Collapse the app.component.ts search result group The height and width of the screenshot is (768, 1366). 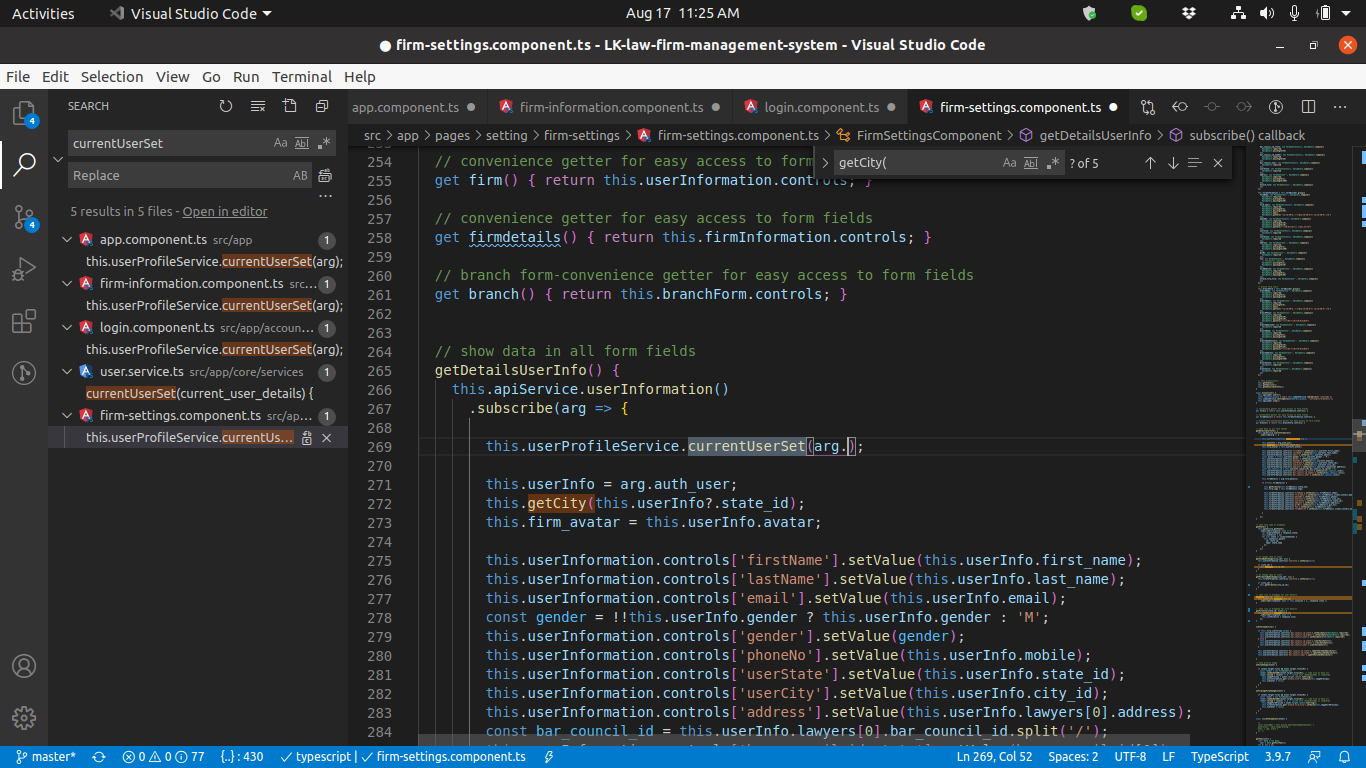[x=67, y=240]
